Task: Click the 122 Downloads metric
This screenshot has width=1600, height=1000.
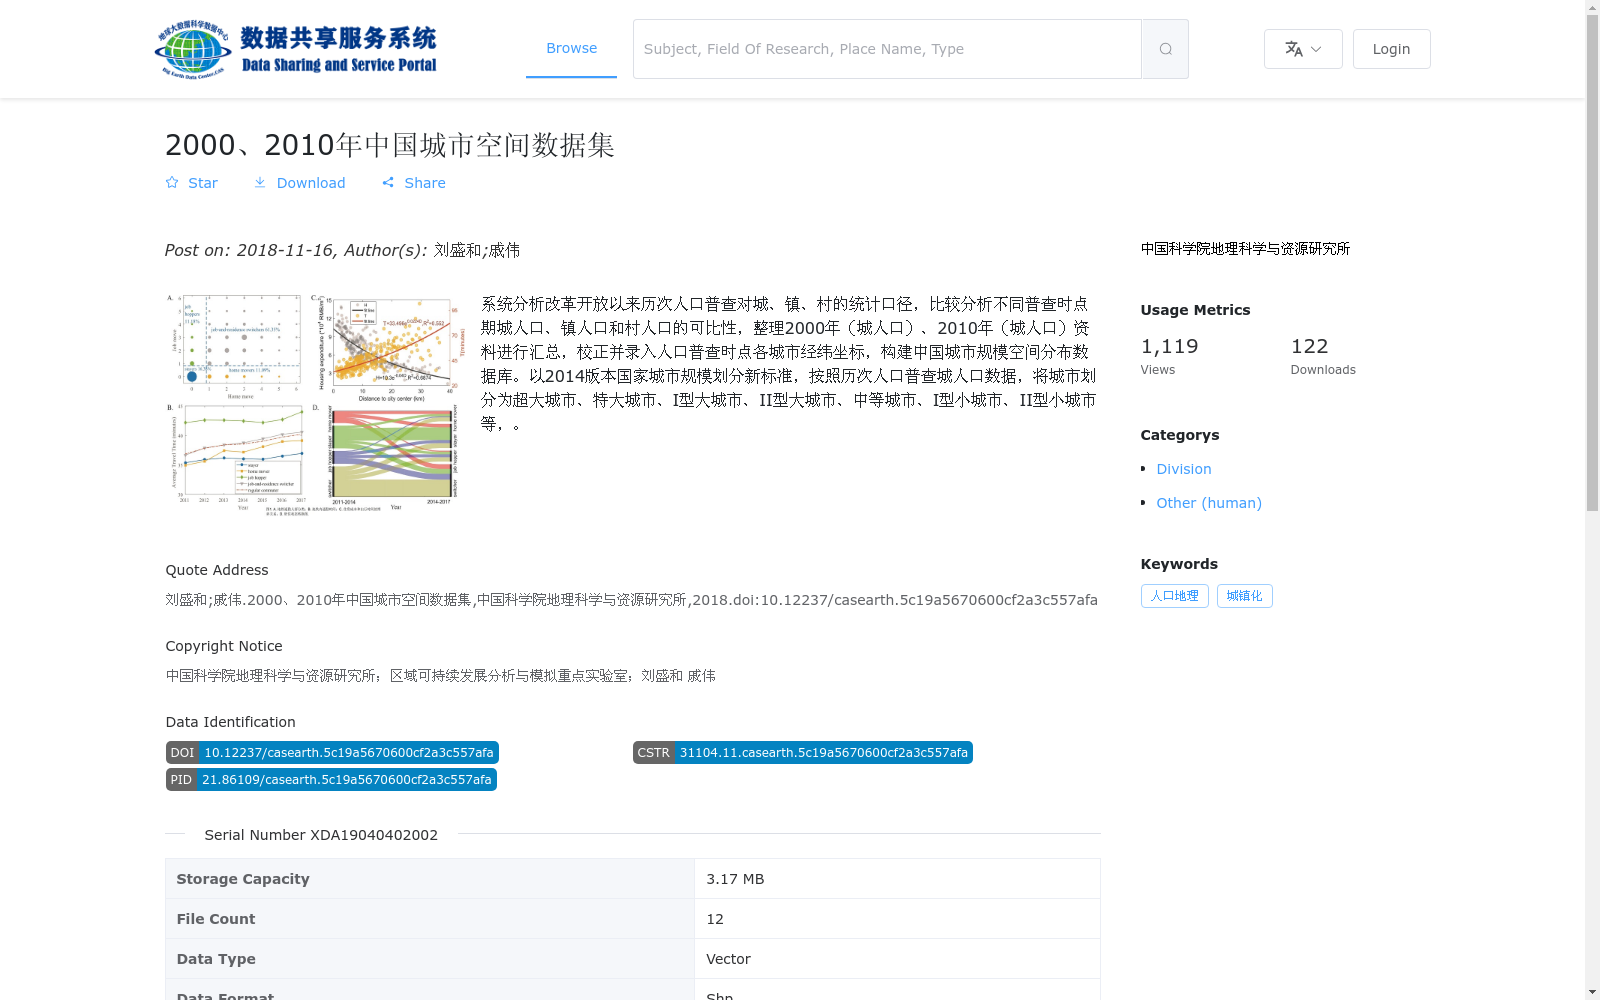Action: pos(1323,356)
